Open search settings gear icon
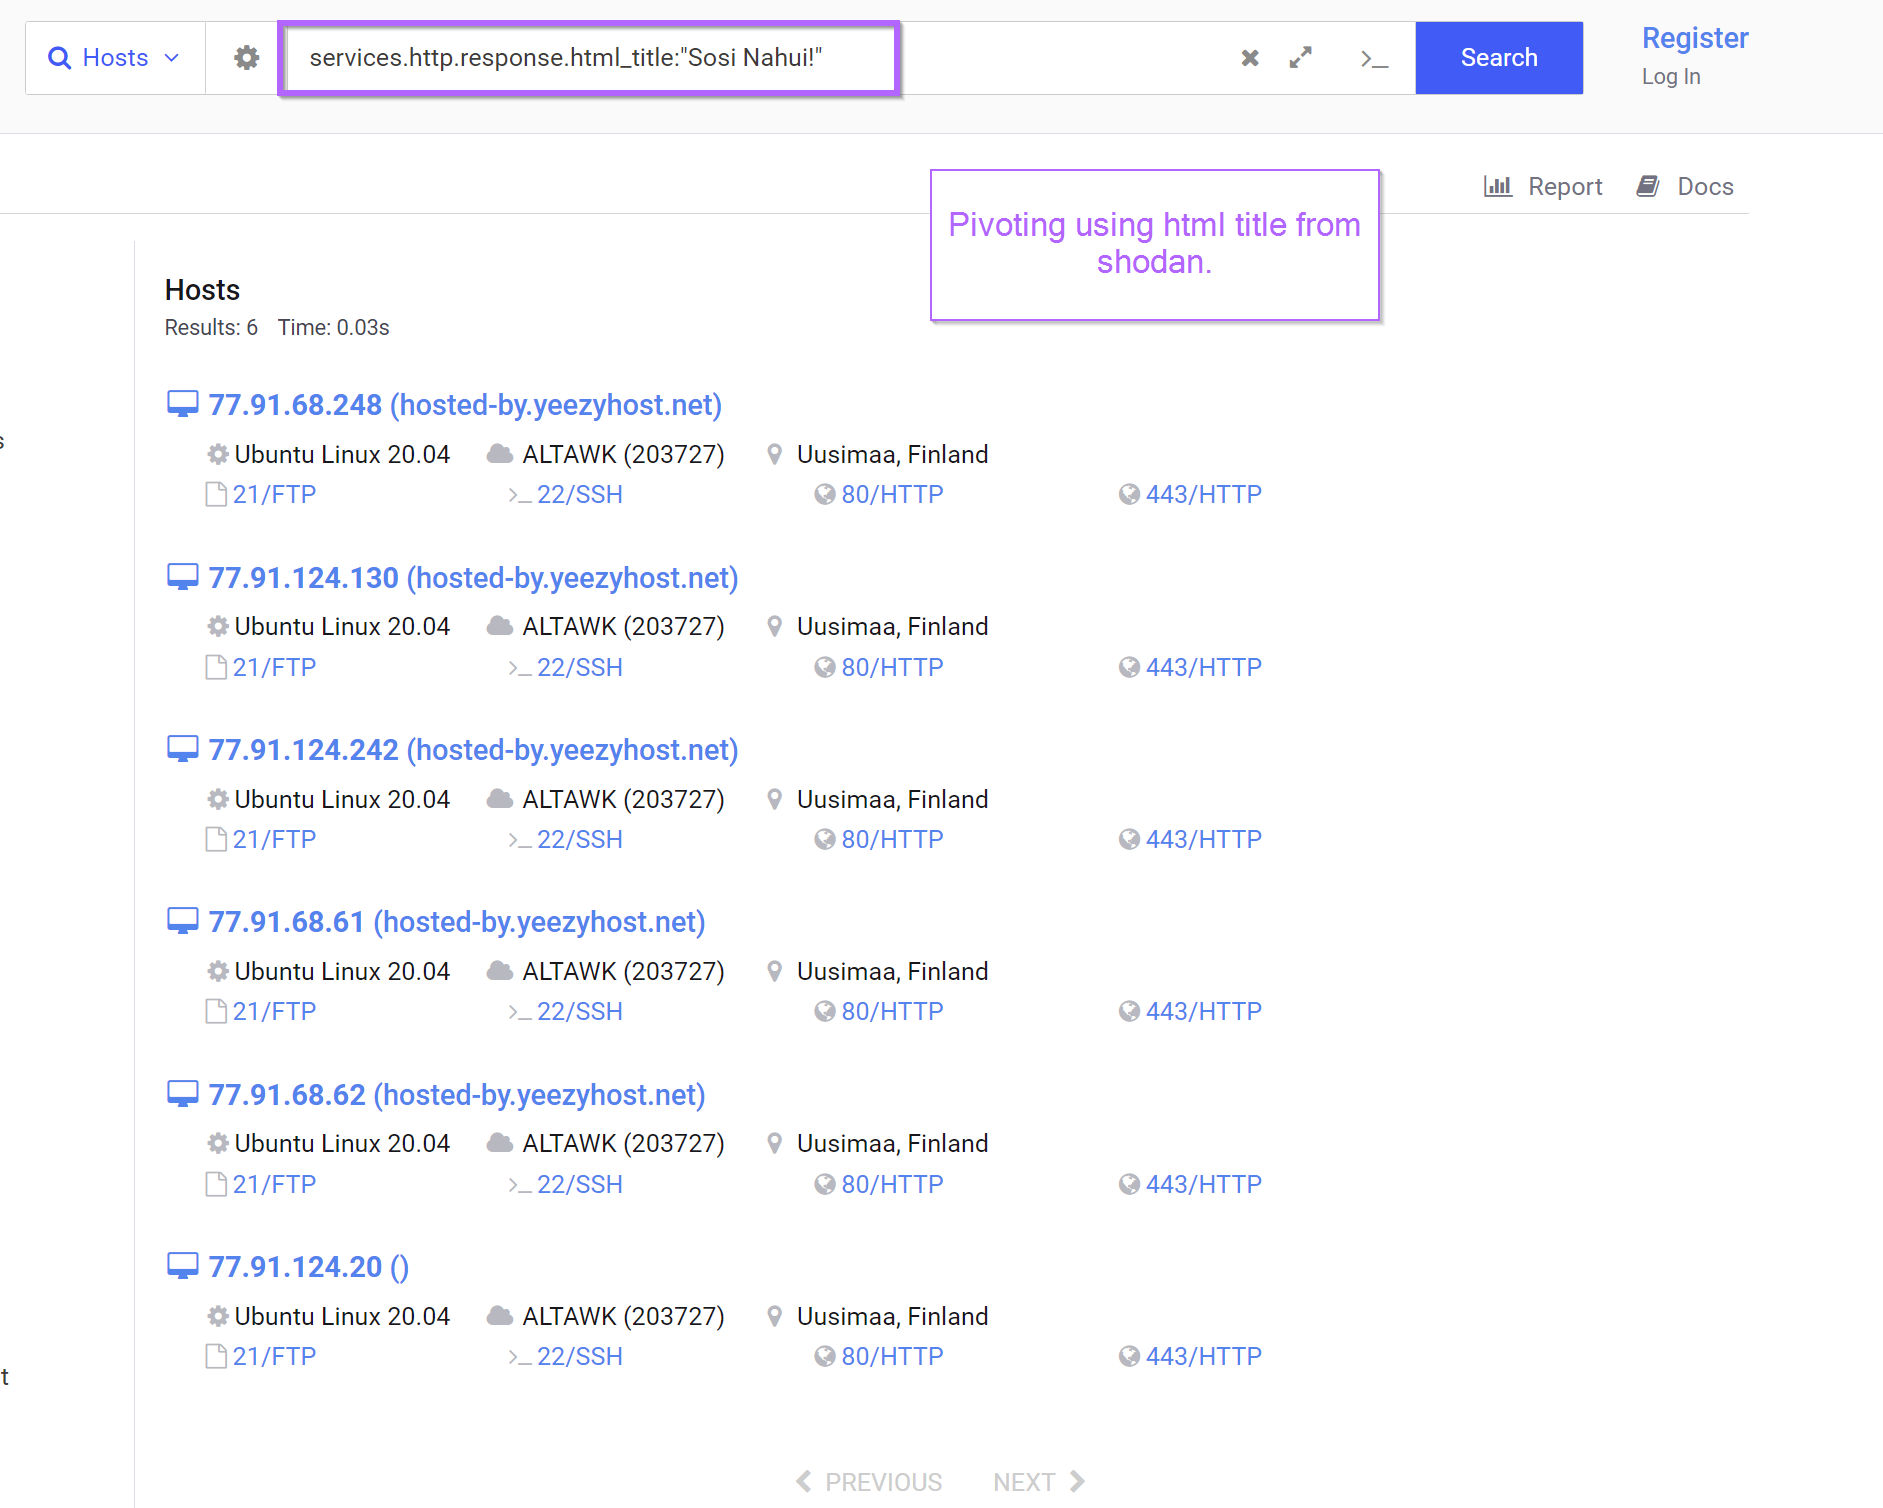 coord(246,58)
